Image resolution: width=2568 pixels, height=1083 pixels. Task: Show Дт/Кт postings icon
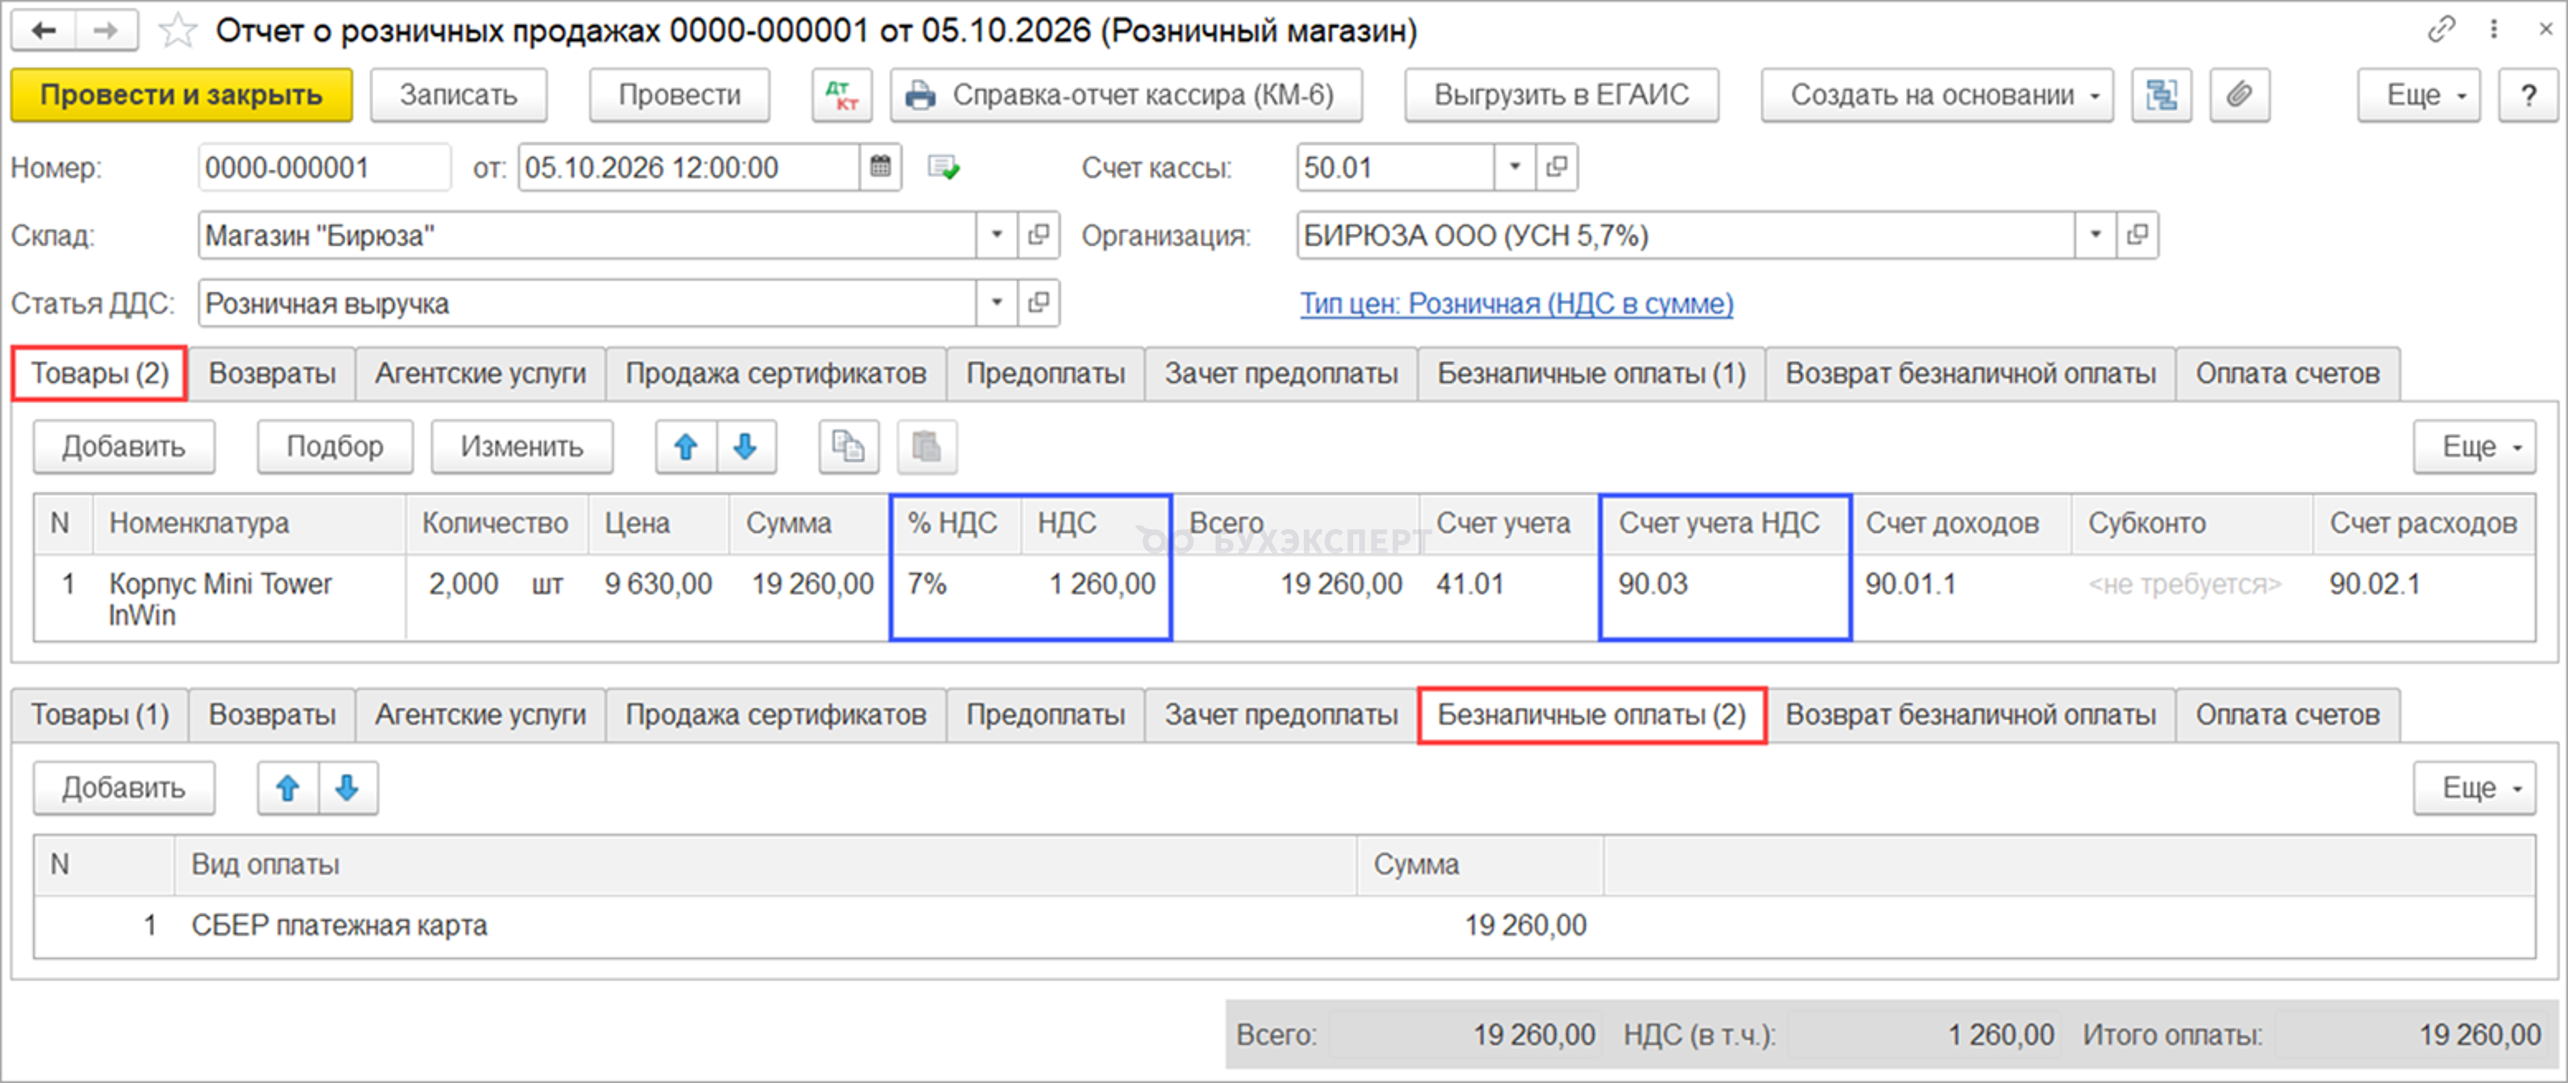pos(842,95)
